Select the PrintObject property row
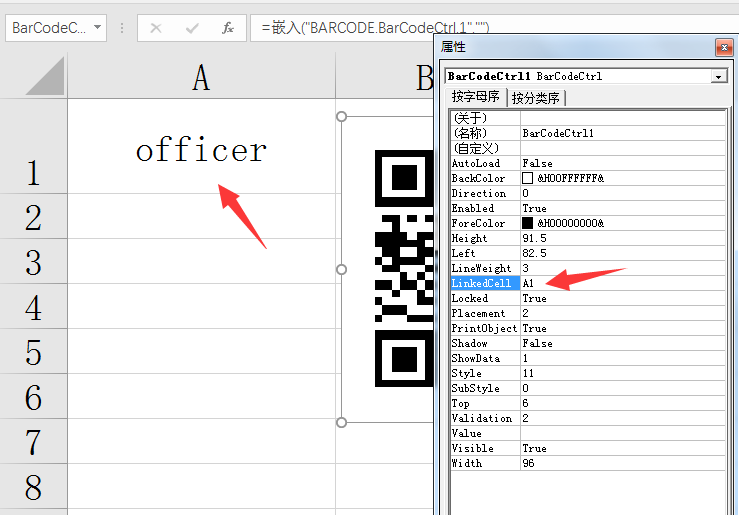 (588, 328)
